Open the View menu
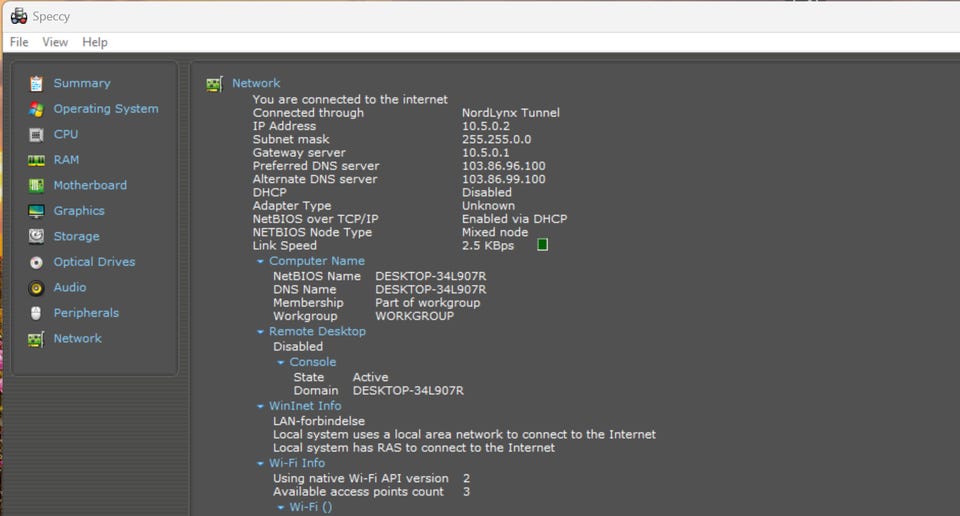 click(55, 42)
